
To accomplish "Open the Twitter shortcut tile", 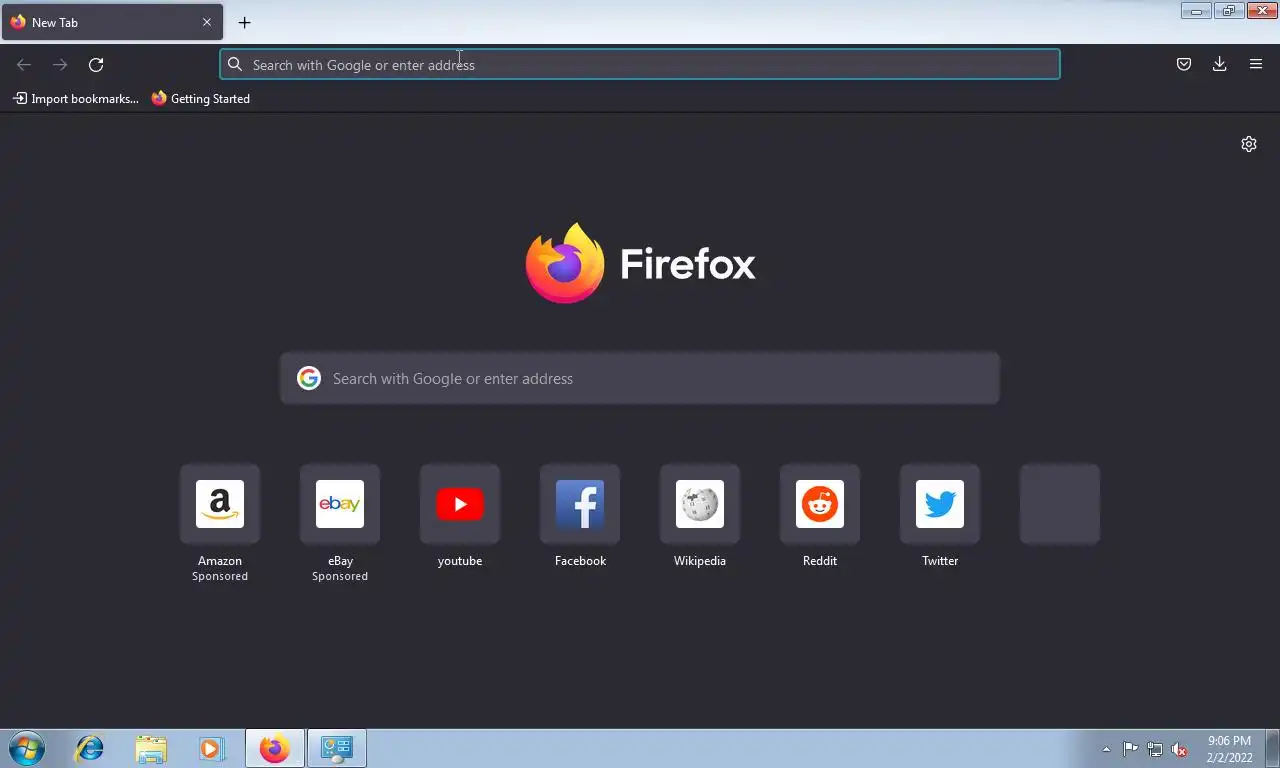I will [x=940, y=504].
